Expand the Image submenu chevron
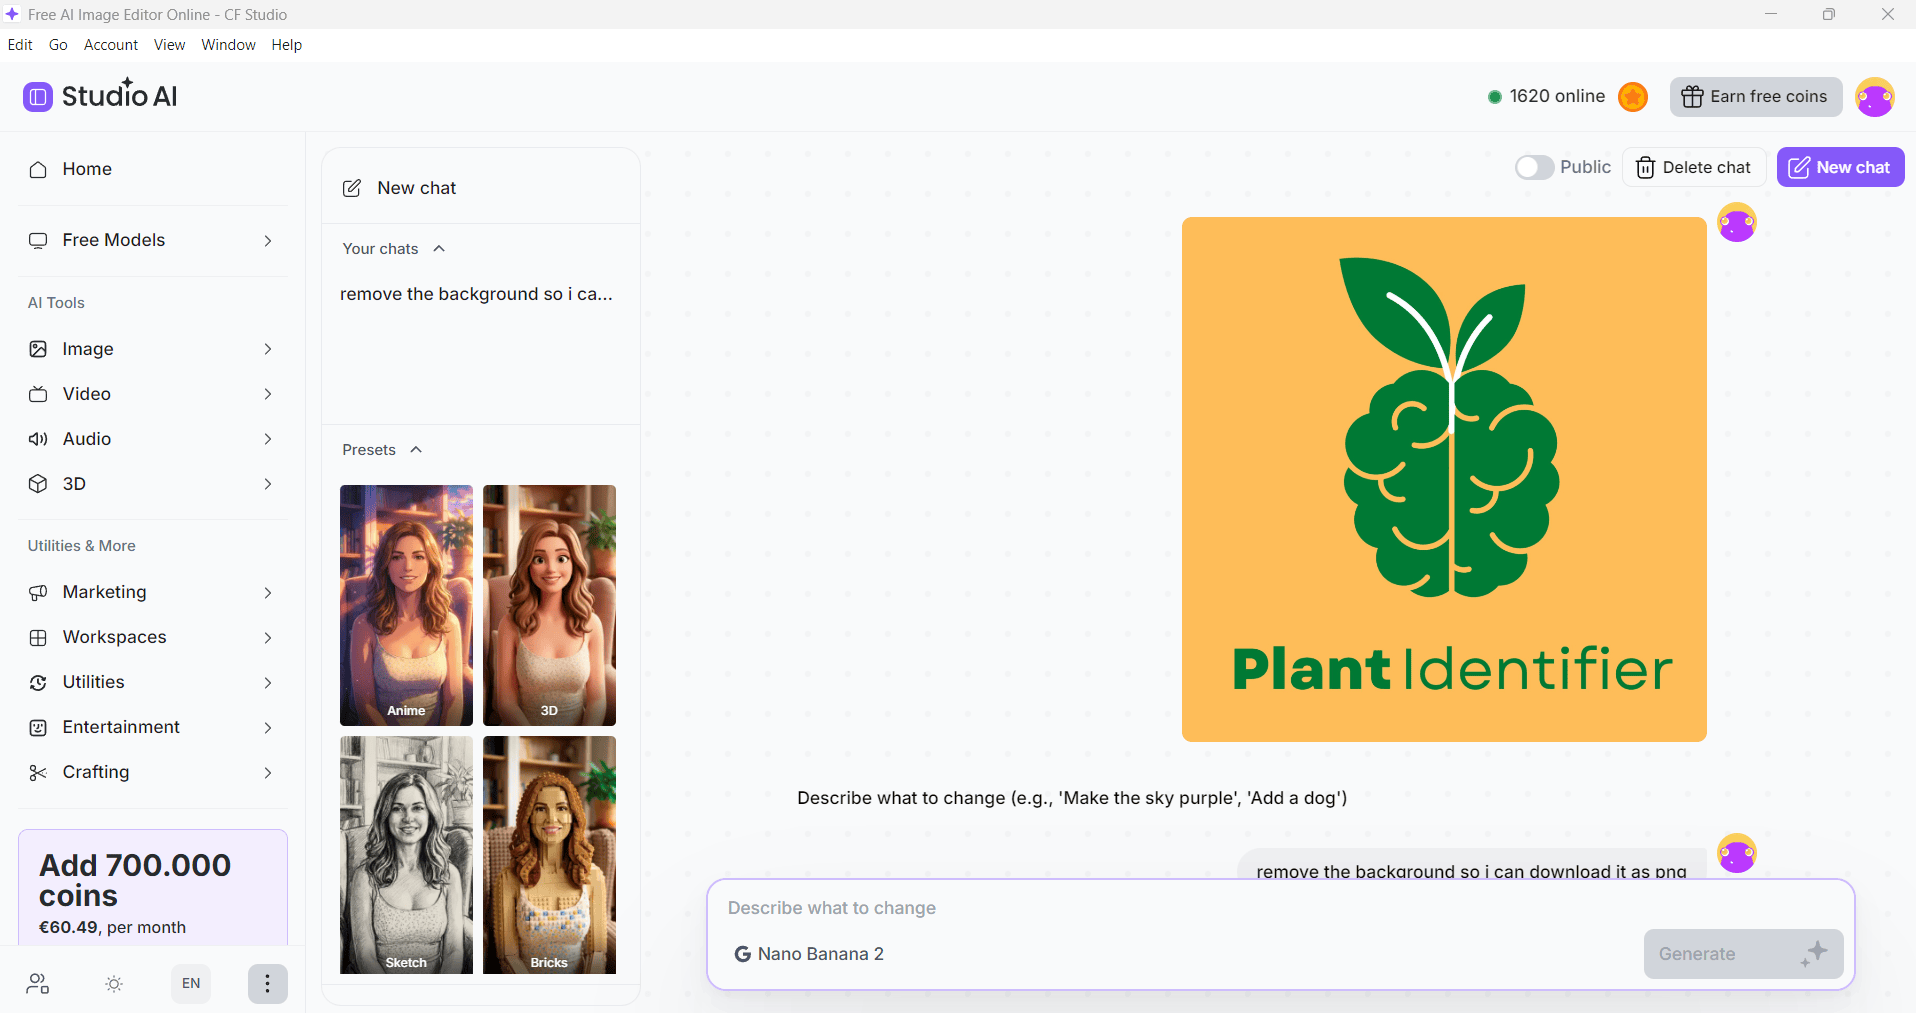 [268, 349]
